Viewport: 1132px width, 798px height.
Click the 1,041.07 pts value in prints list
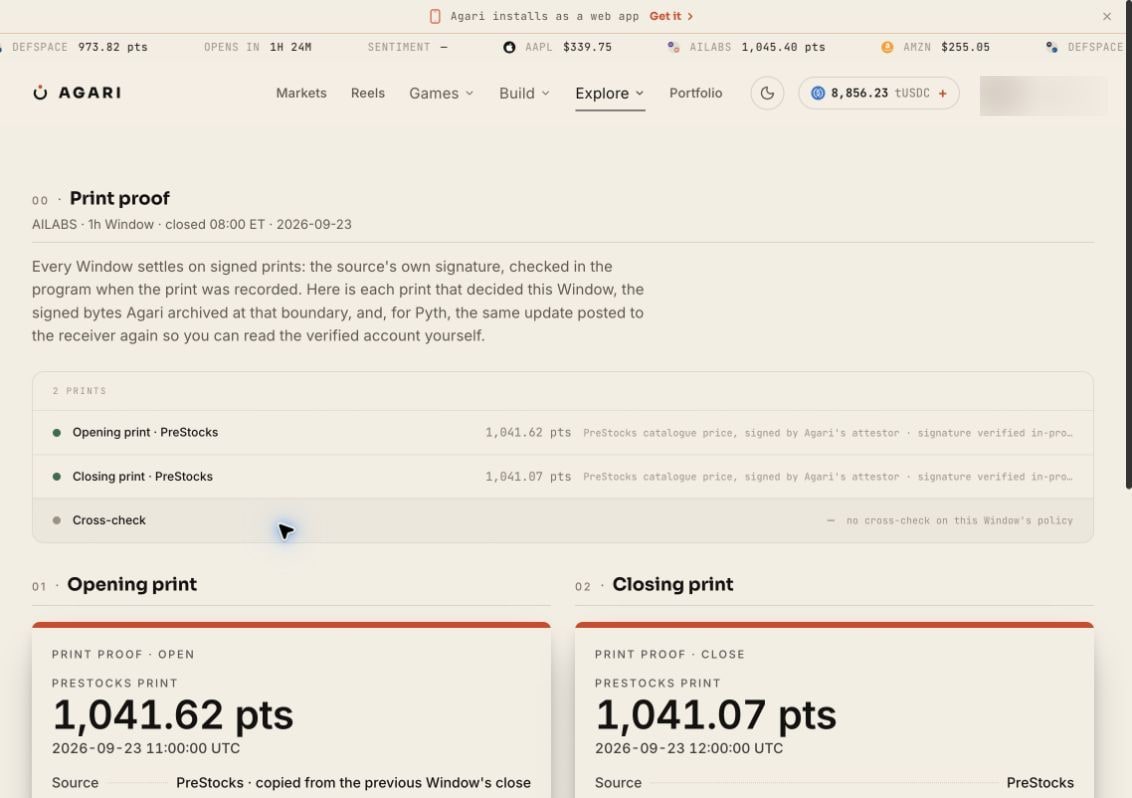point(528,477)
